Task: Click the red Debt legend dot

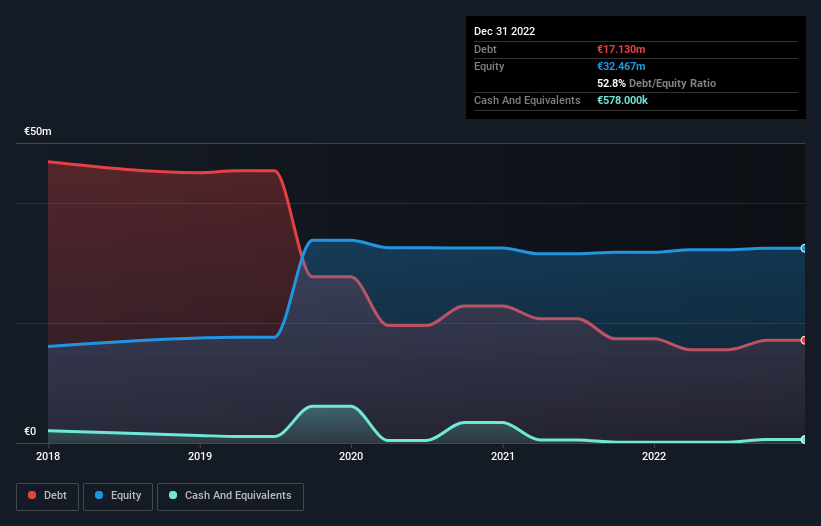Action: [x=32, y=495]
